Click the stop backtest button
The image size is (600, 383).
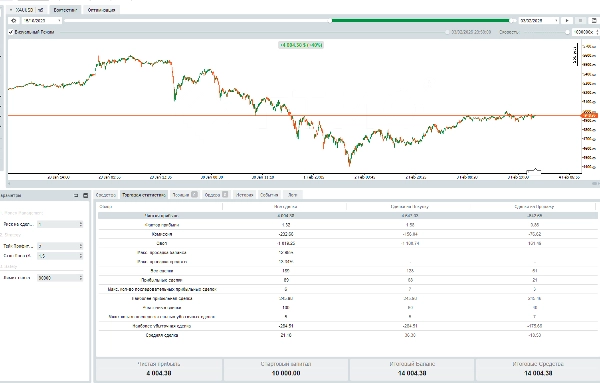(x=580, y=21)
